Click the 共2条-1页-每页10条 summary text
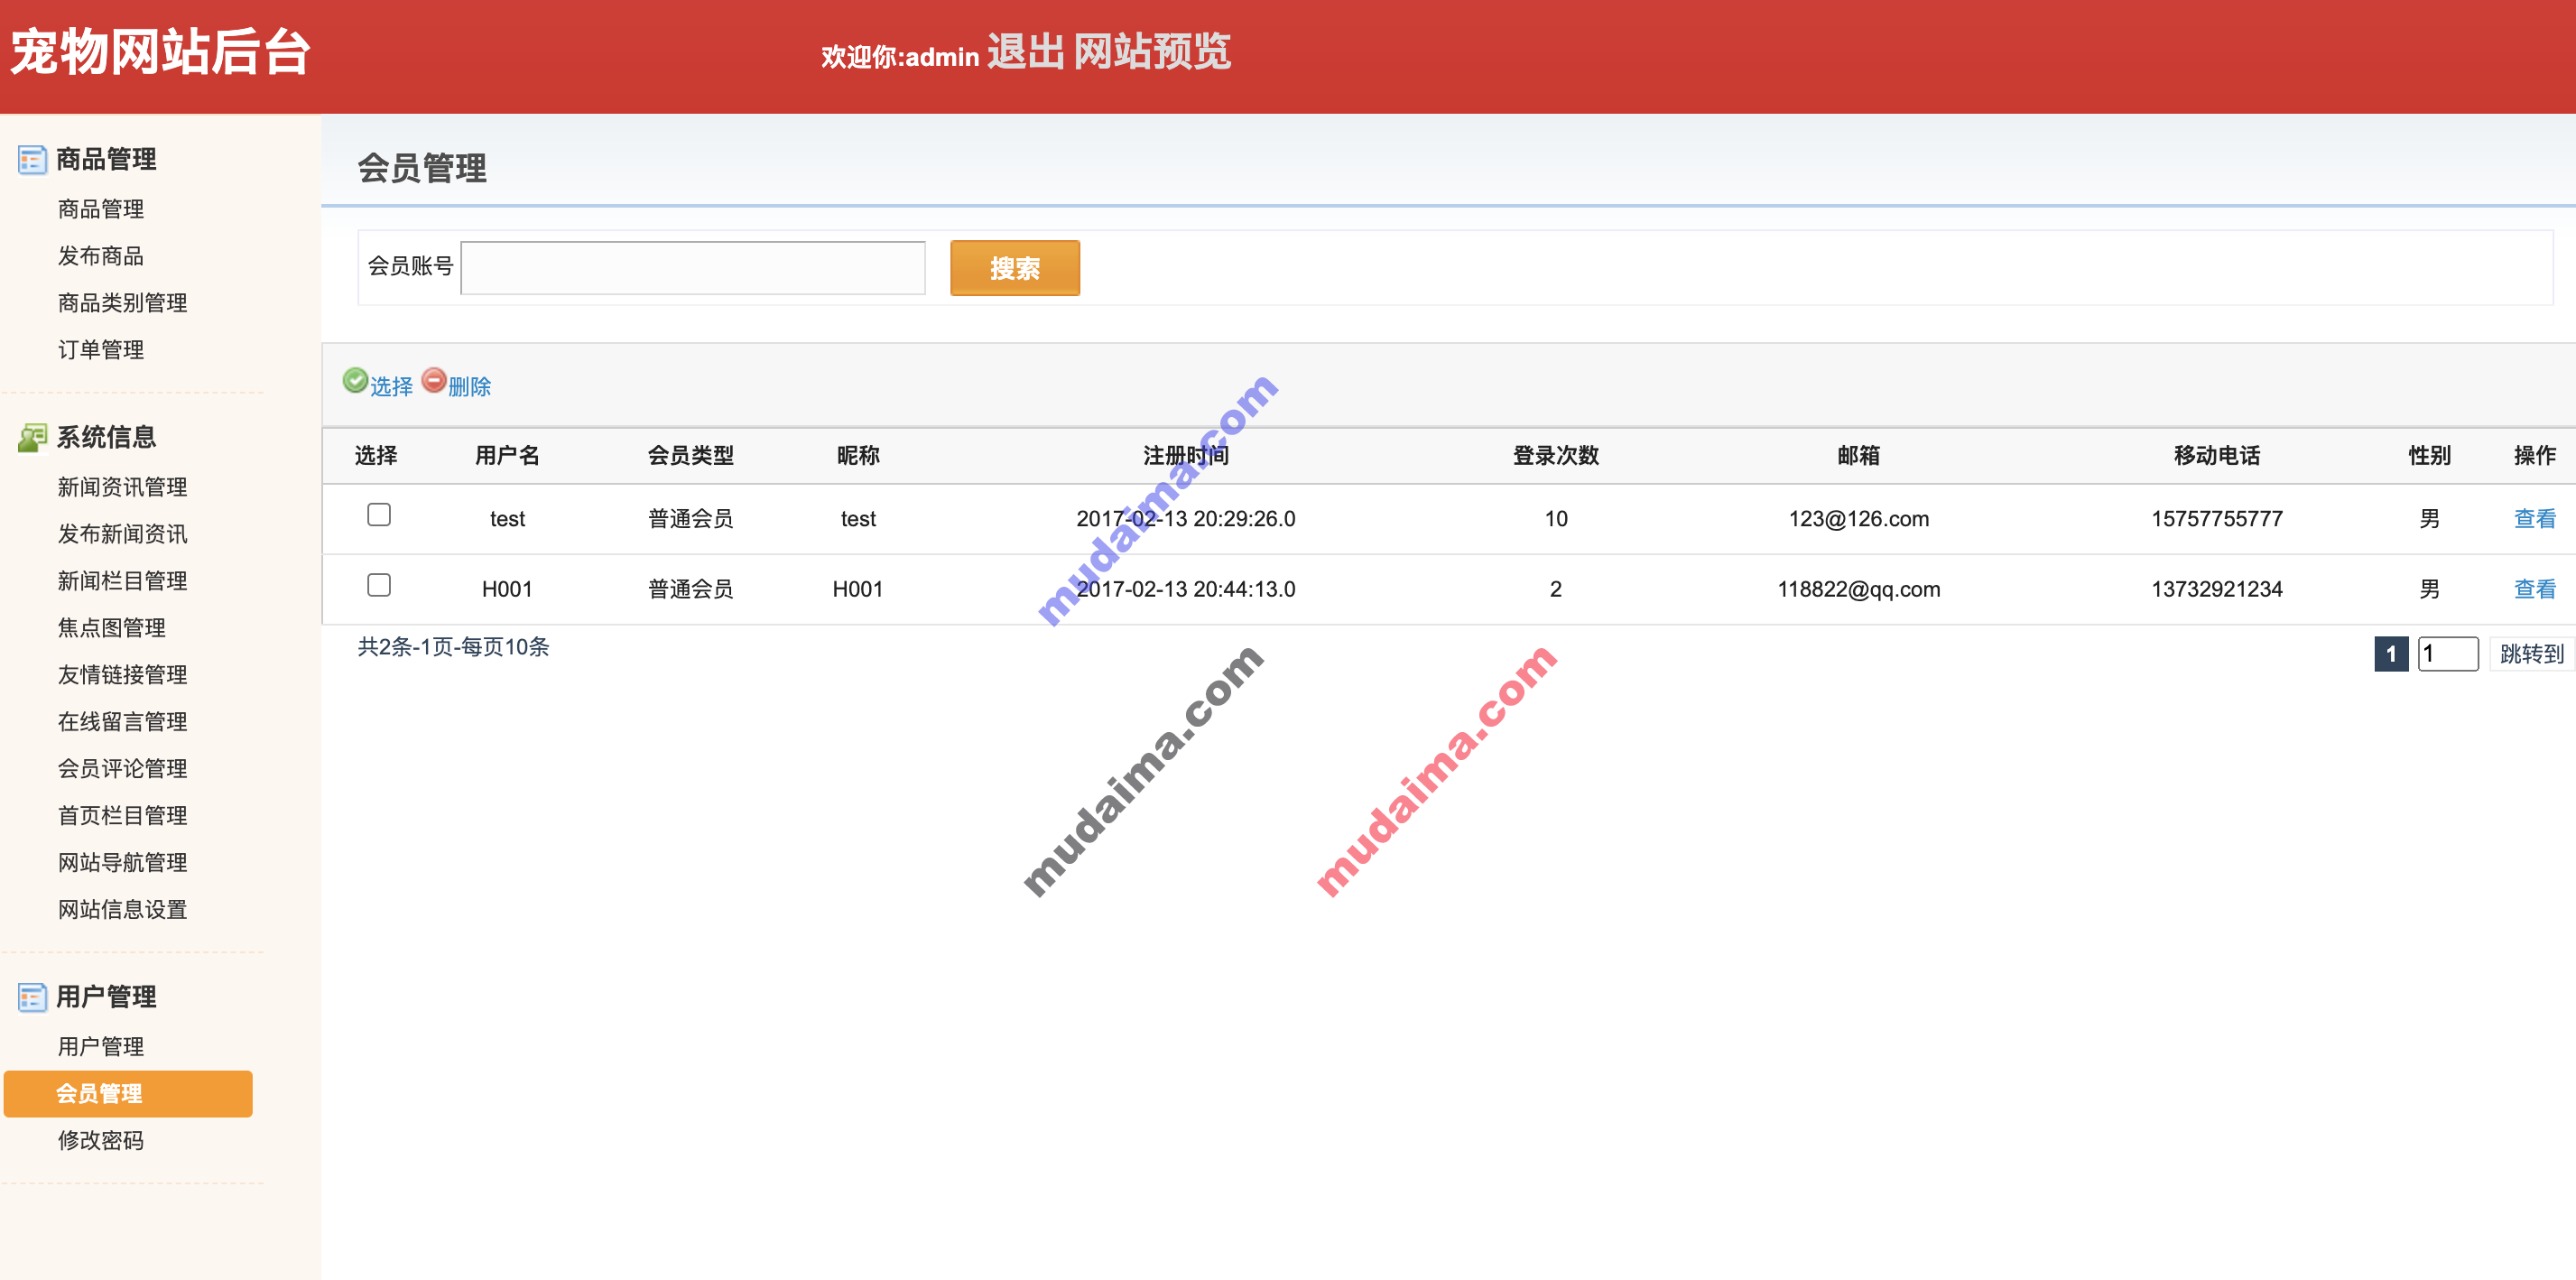Screen dimensions: 2576x1280 coord(454,647)
